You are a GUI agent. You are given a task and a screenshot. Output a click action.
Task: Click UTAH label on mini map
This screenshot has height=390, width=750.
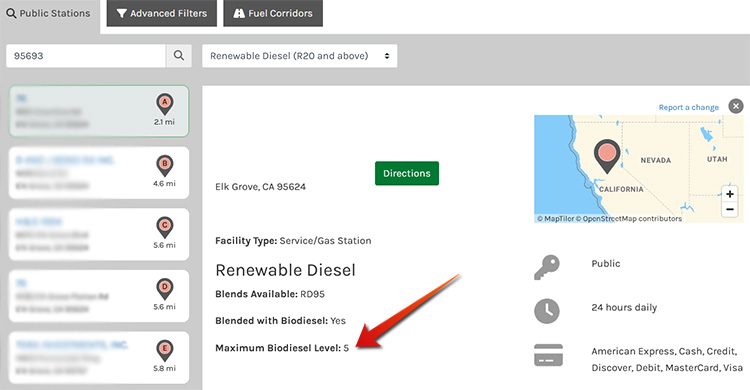click(717, 159)
